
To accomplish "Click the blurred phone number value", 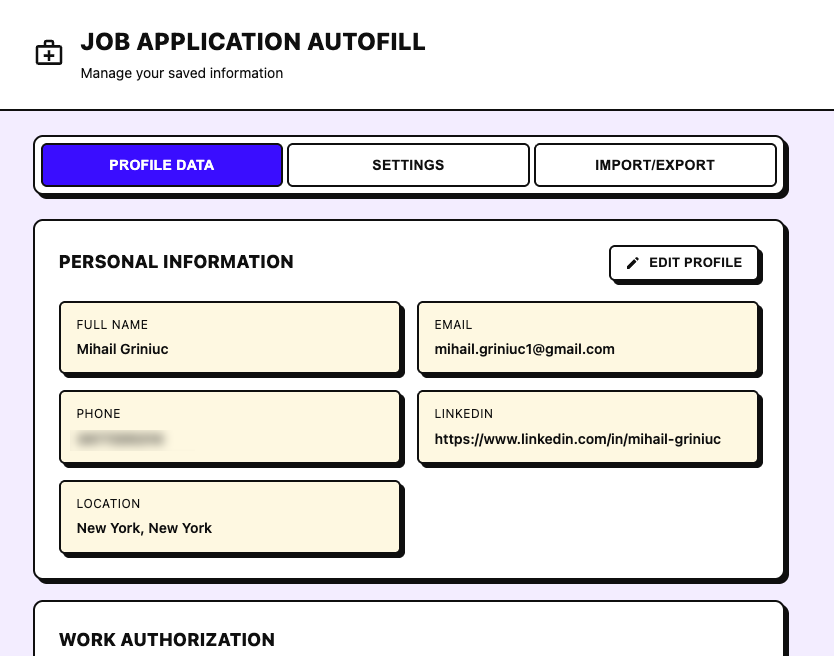I will pyautogui.click(x=121, y=438).
